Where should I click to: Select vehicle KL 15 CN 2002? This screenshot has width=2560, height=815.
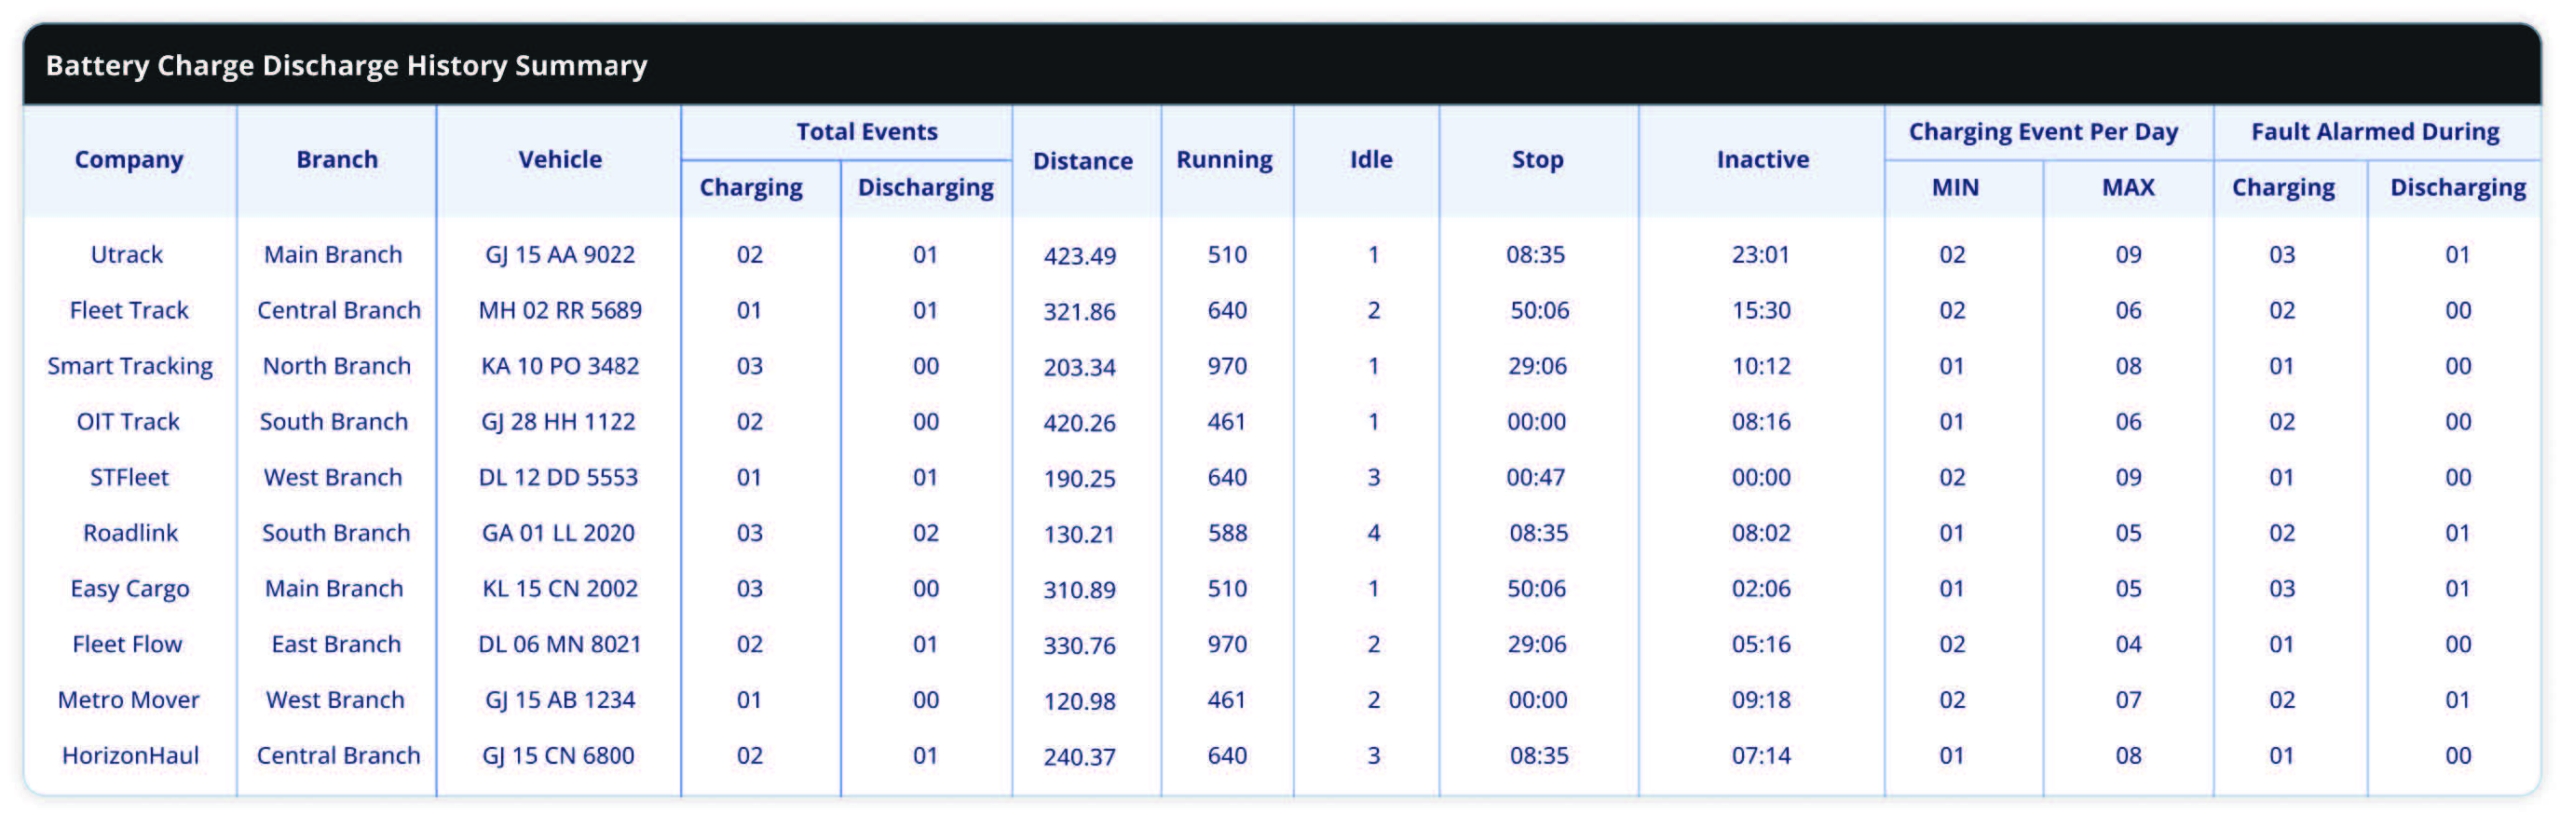pos(560,589)
